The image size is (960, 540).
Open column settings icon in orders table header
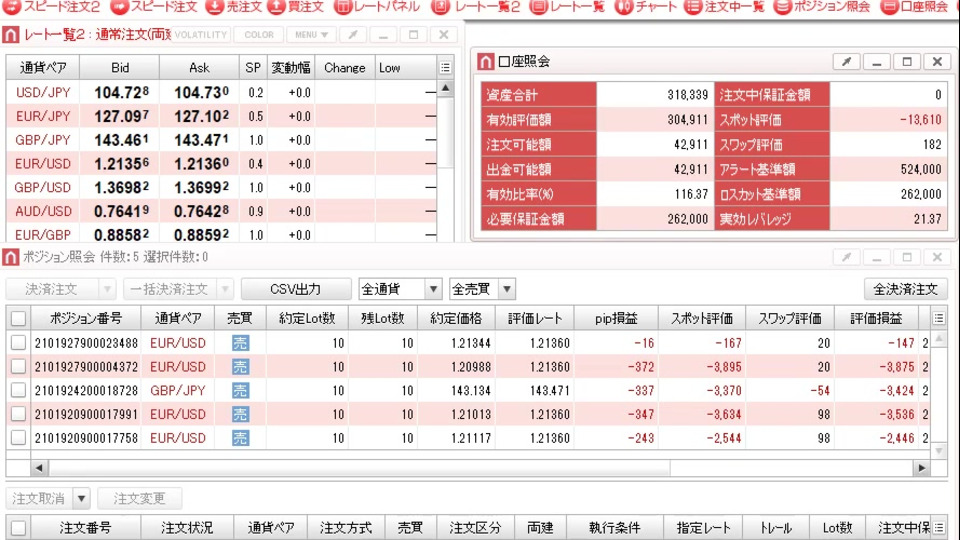(939, 527)
